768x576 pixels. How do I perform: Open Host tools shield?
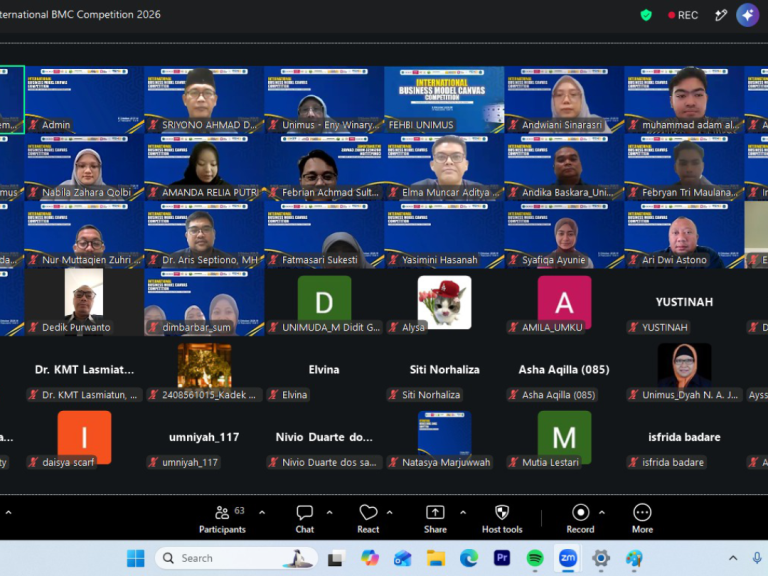pos(502,519)
